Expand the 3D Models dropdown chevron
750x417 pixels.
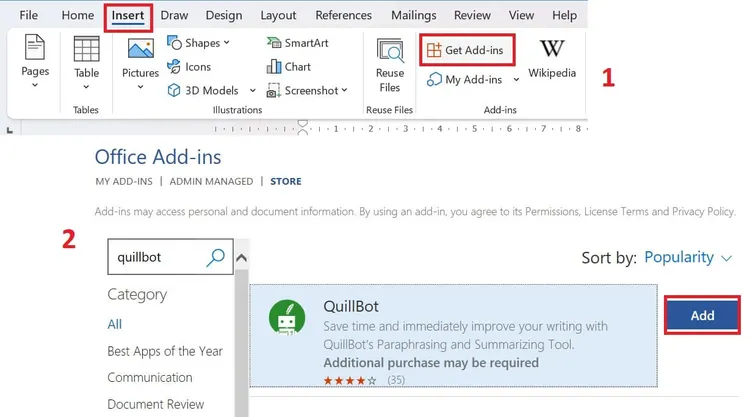coord(253,90)
